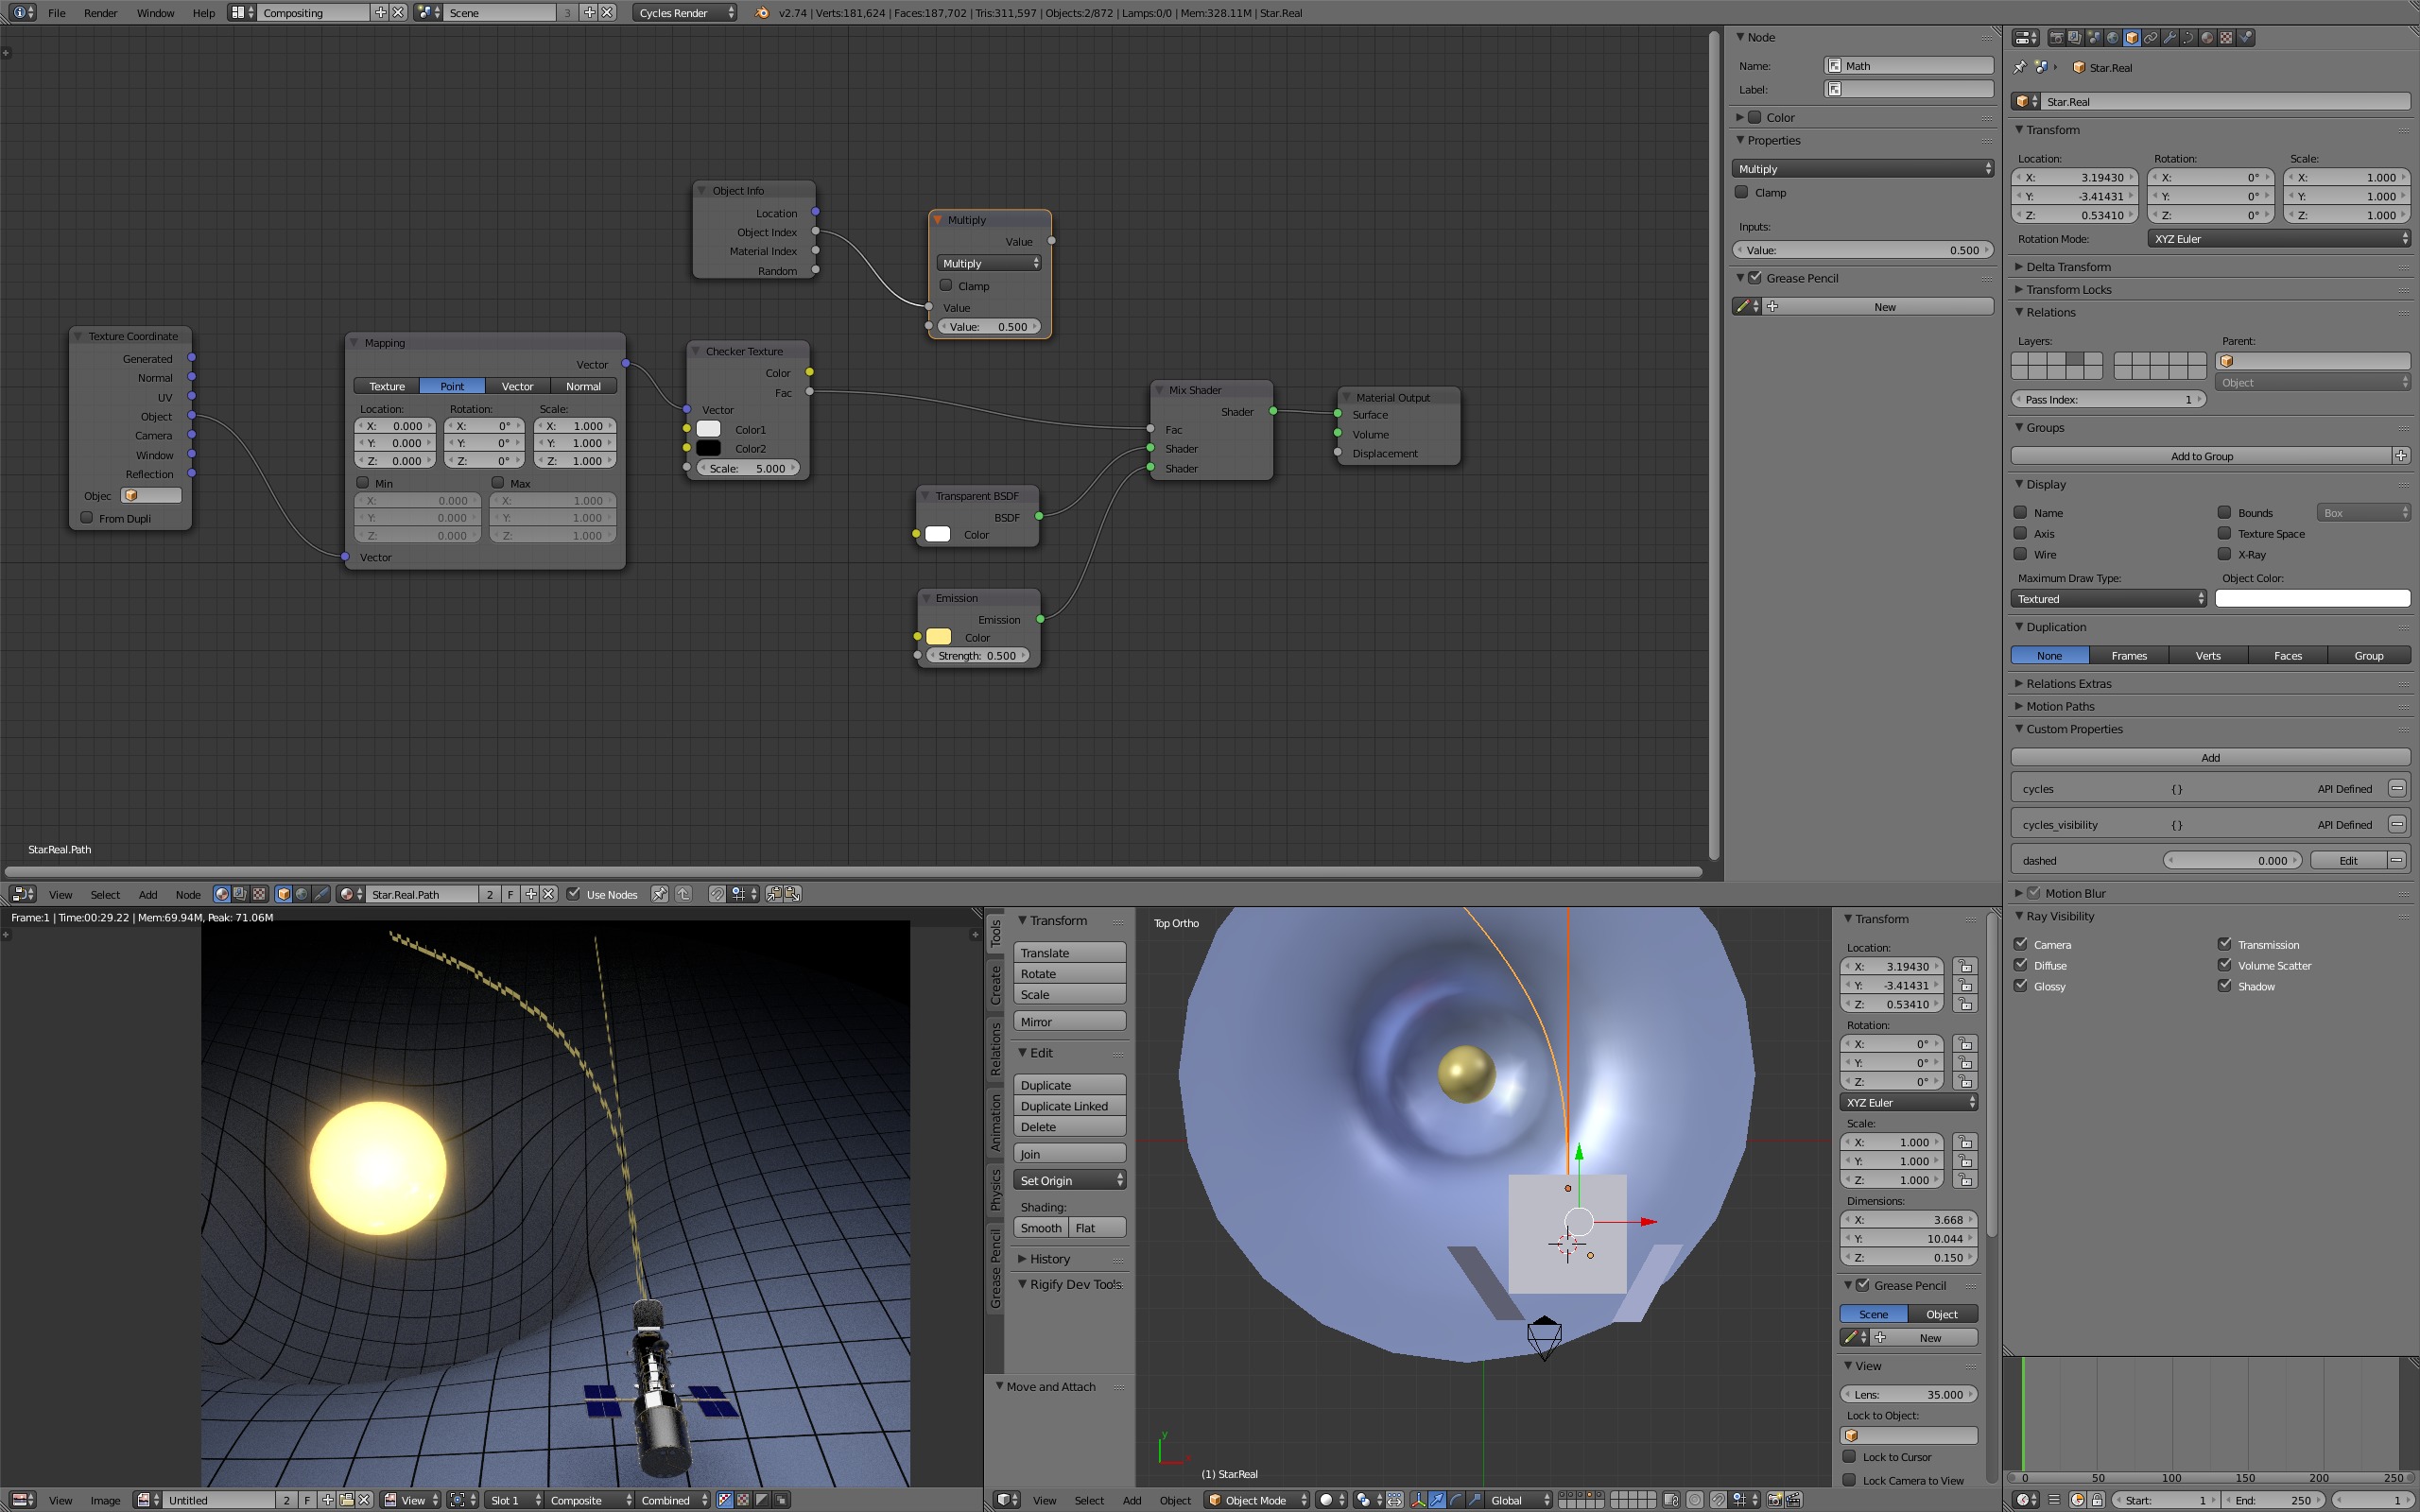2420x1512 pixels.
Task: Open Rotation Mode XYZ Euler dropdown
Action: coord(2278,239)
